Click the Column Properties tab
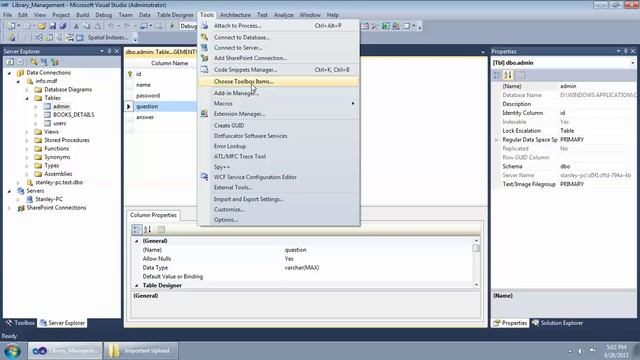640x360 pixels. coord(153,215)
